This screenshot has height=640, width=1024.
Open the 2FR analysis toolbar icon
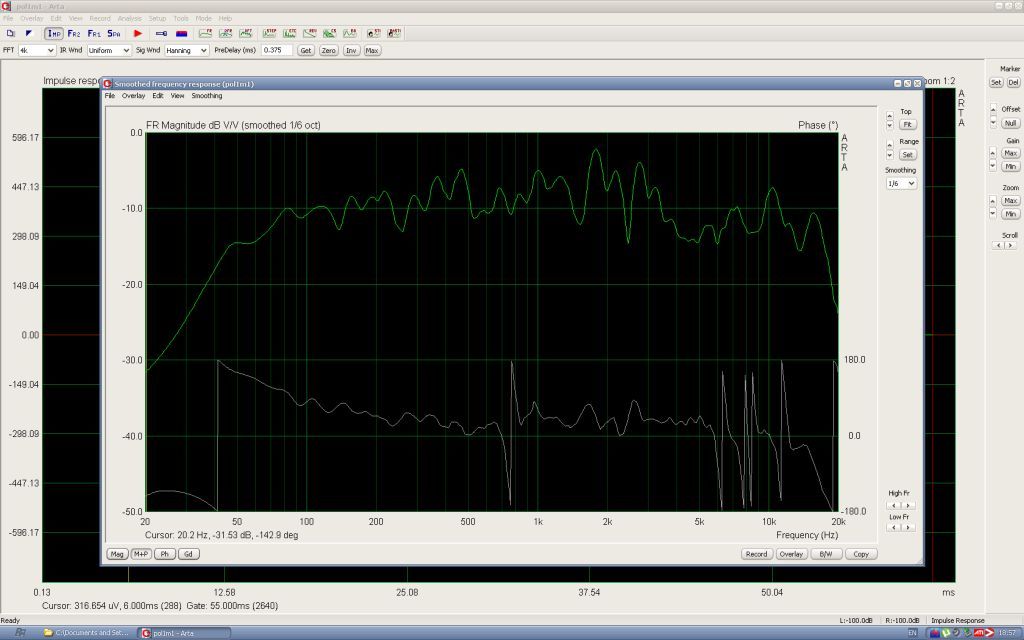[226, 33]
